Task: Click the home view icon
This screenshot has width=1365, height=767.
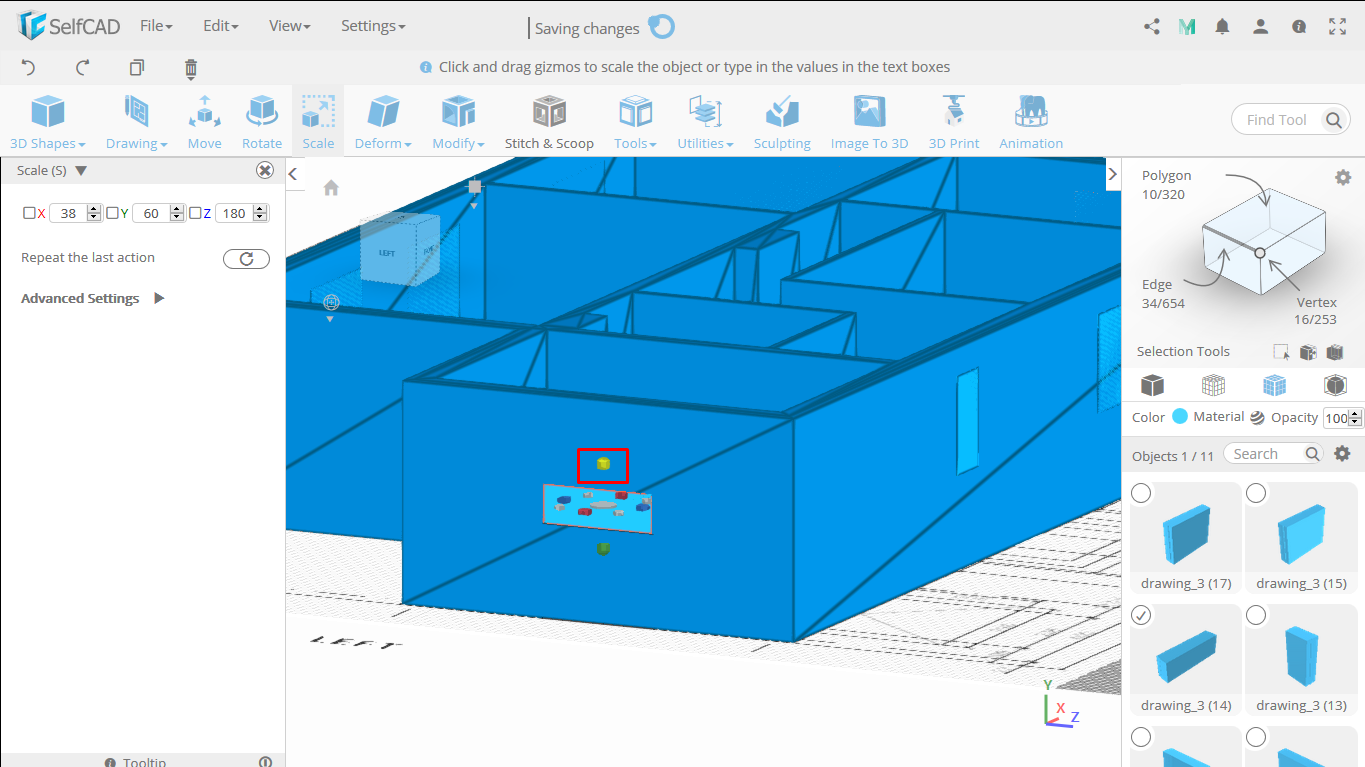Action: (x=331, y=188)
